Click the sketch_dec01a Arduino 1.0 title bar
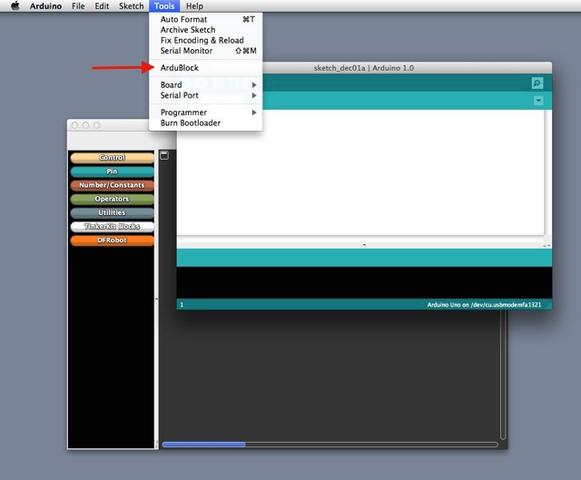581x480 pixels. pos(364,68)
